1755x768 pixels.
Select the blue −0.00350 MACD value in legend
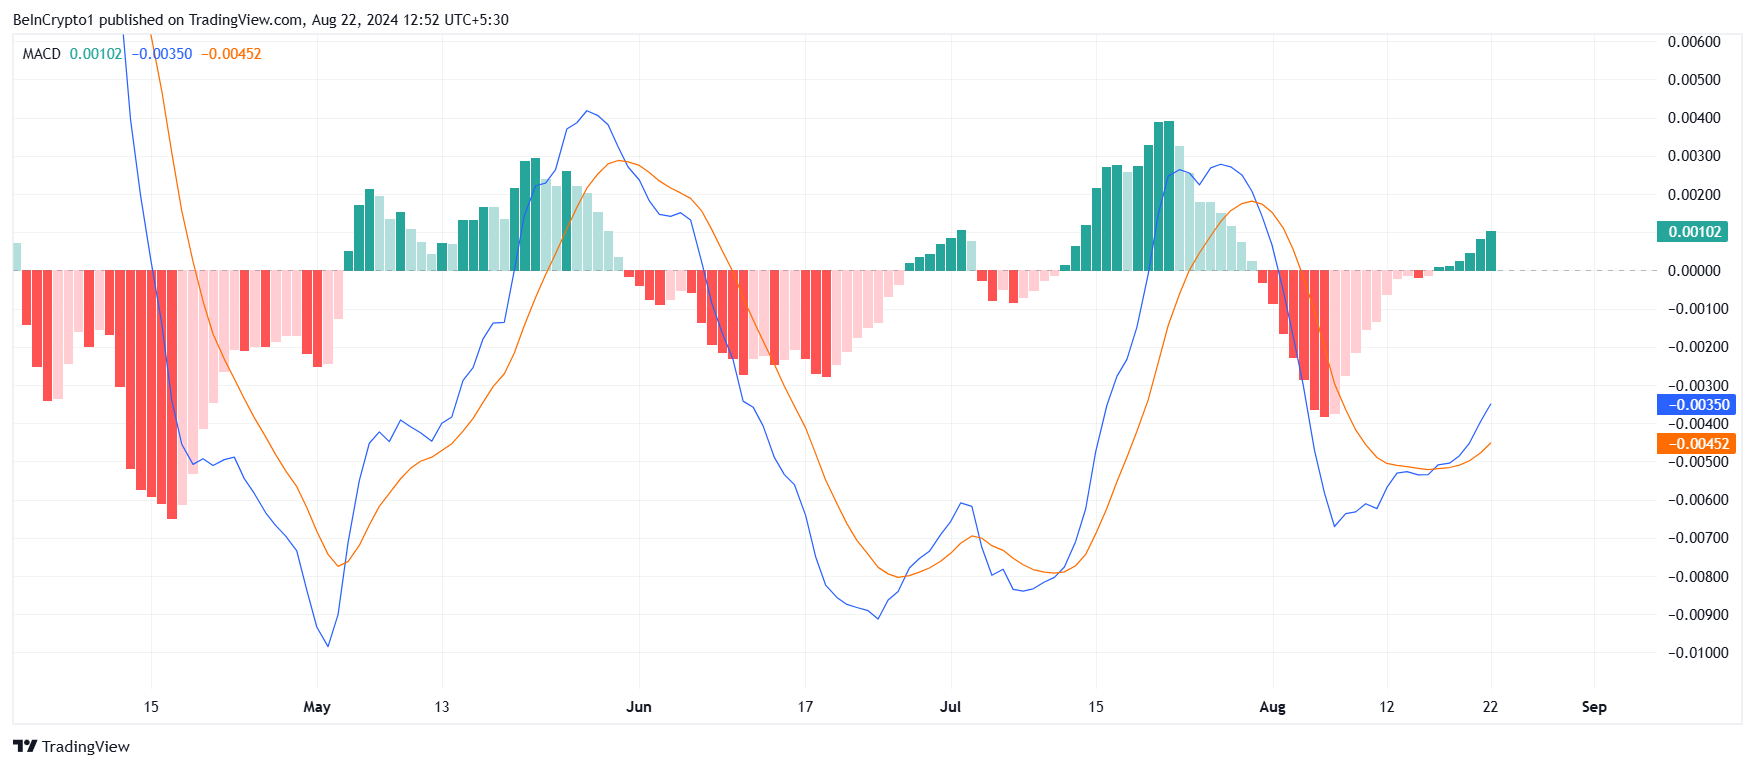[163, 54]
